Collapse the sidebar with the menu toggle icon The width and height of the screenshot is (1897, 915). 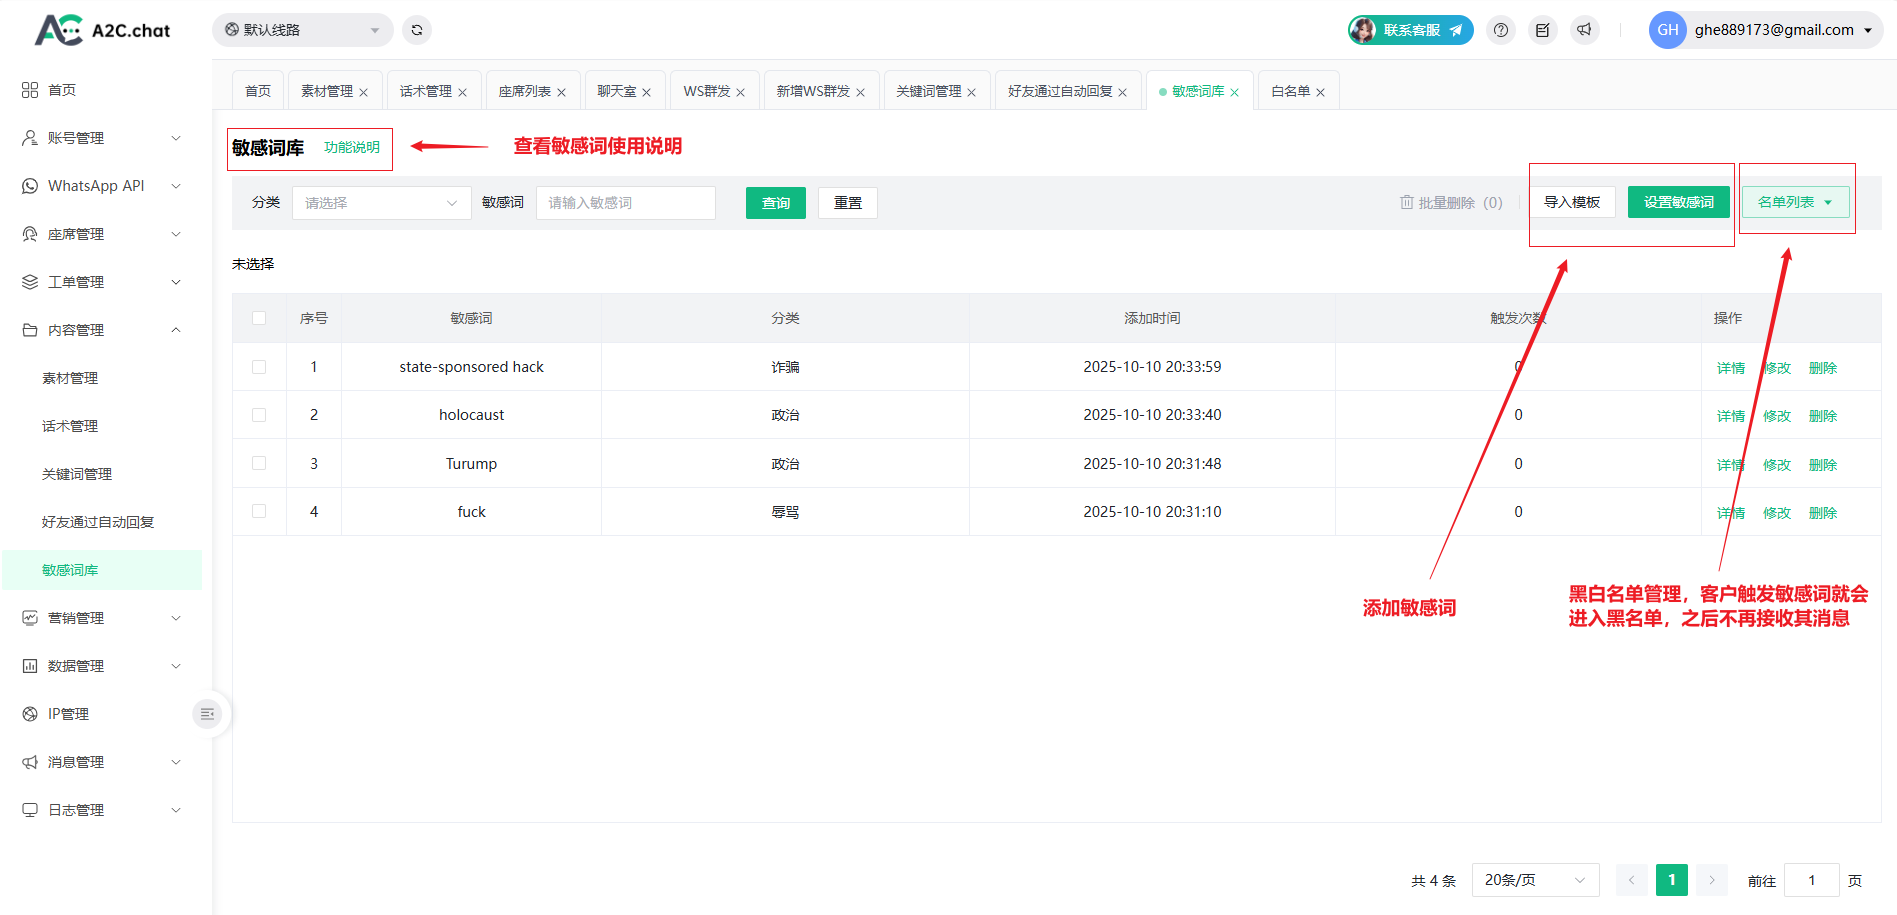(x=207, y=714)
